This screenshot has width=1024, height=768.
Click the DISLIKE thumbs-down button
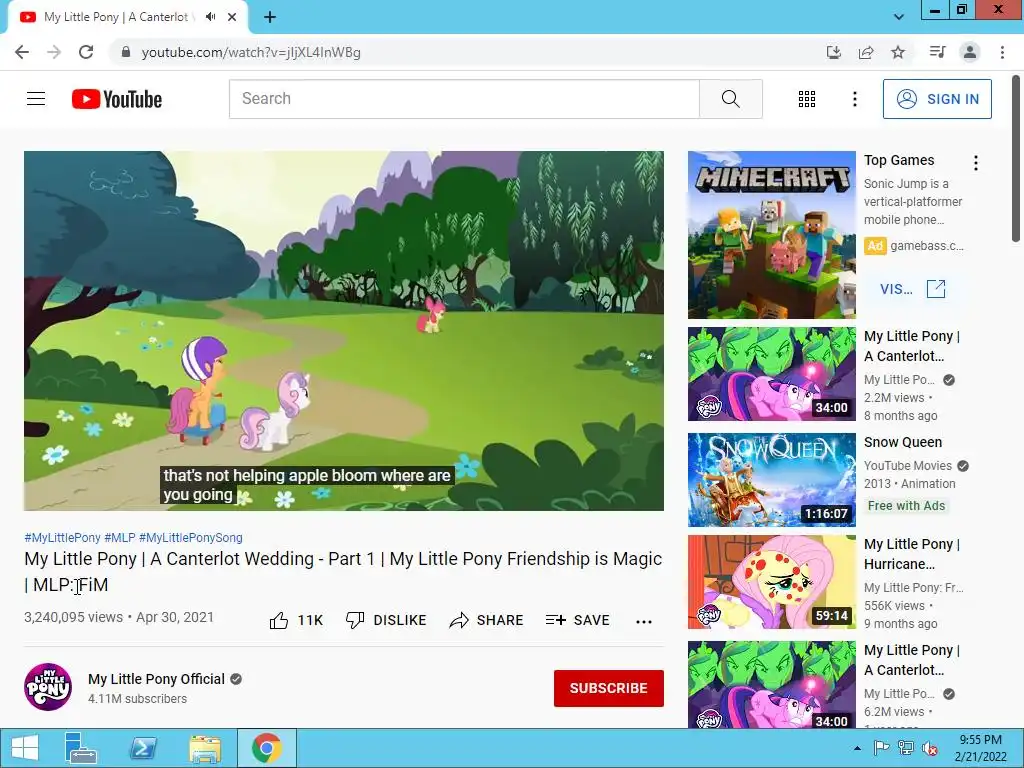(x=386, y=620)
